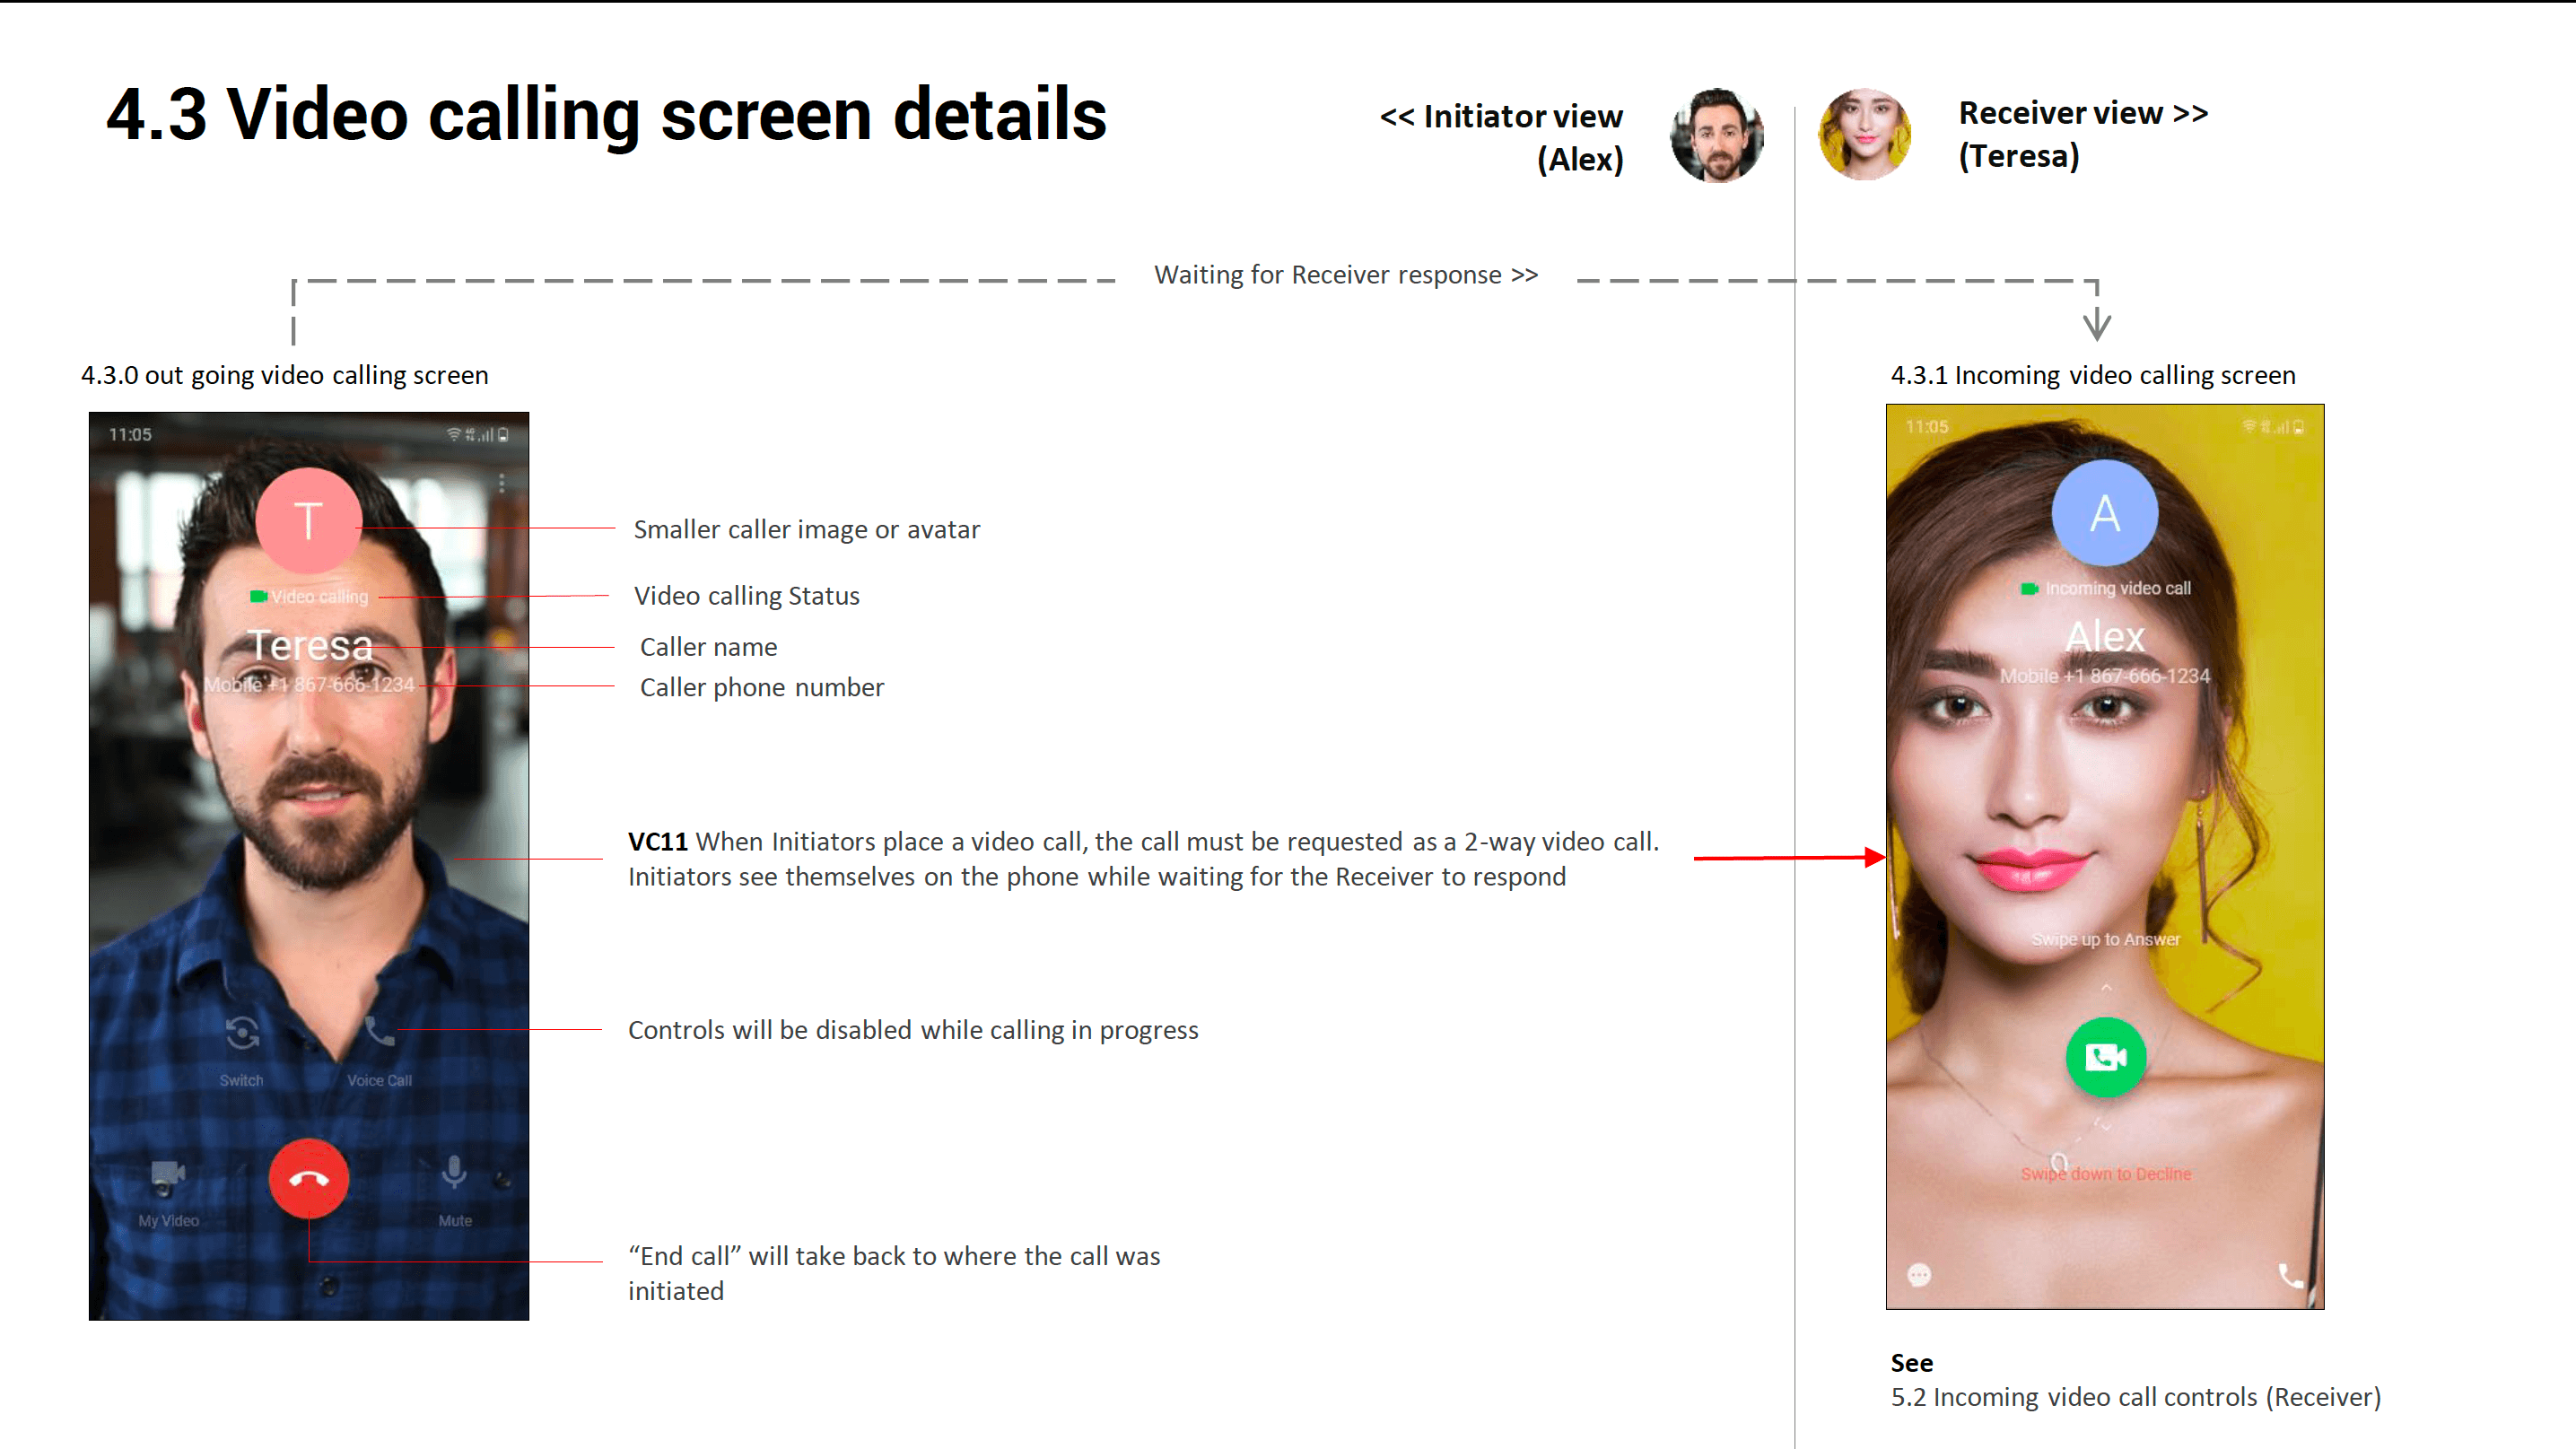The width and height of the screenshot is (2576, 1449).
Task: Toggle the Mute microphone control
Action: (x=454, y=1172)
